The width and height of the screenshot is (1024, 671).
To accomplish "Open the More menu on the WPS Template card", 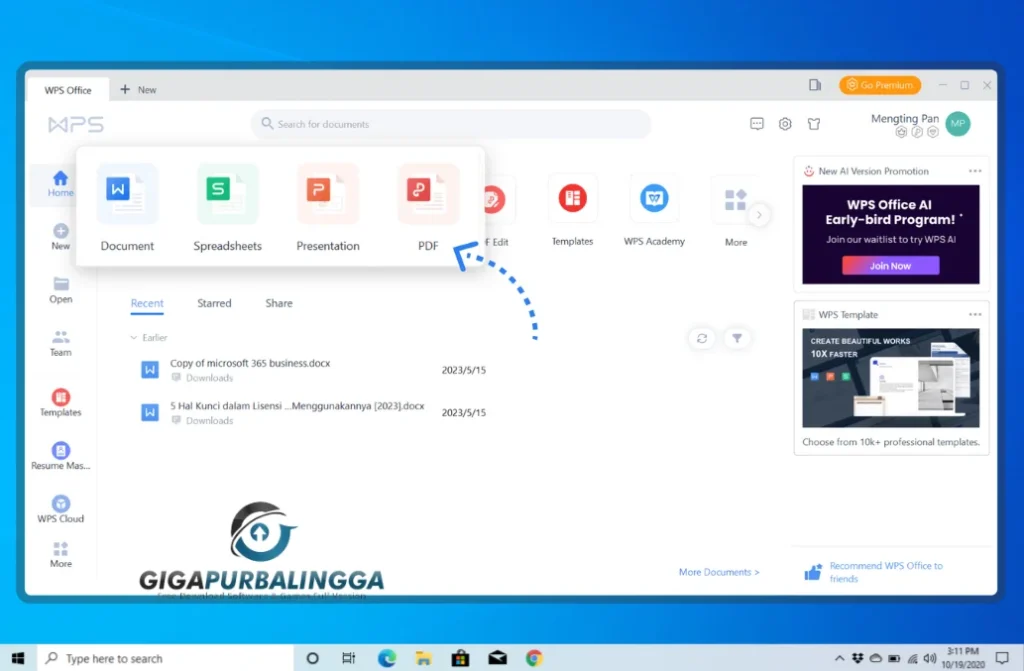I will 975,313.
